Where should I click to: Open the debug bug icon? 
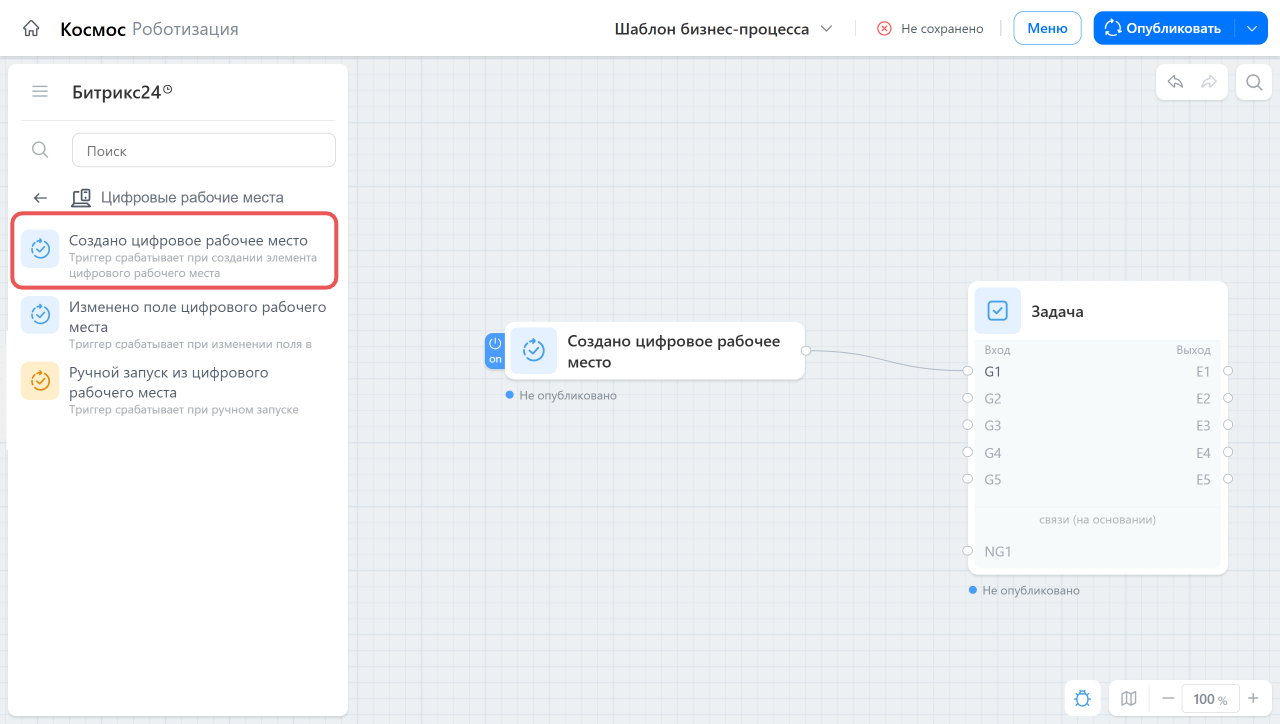(1082, 699)
